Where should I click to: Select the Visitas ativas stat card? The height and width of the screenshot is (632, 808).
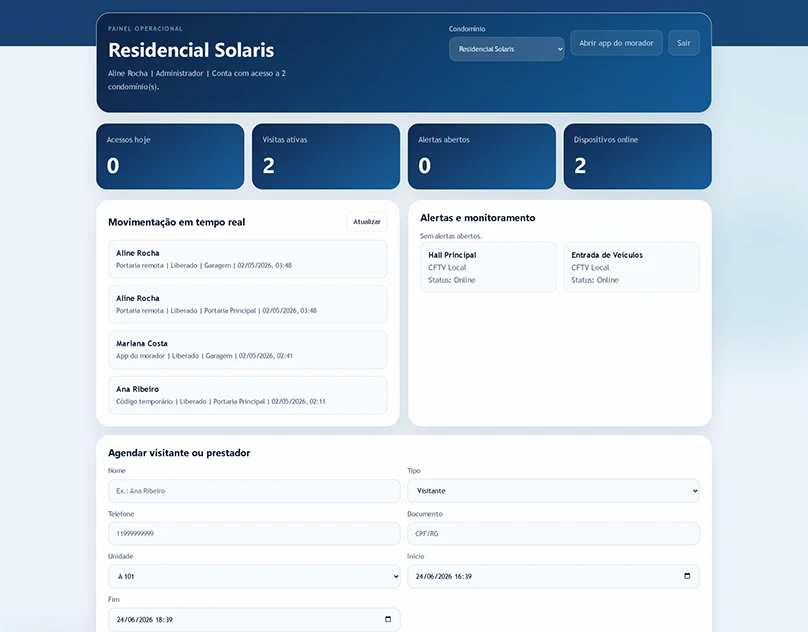coord(326,156)
